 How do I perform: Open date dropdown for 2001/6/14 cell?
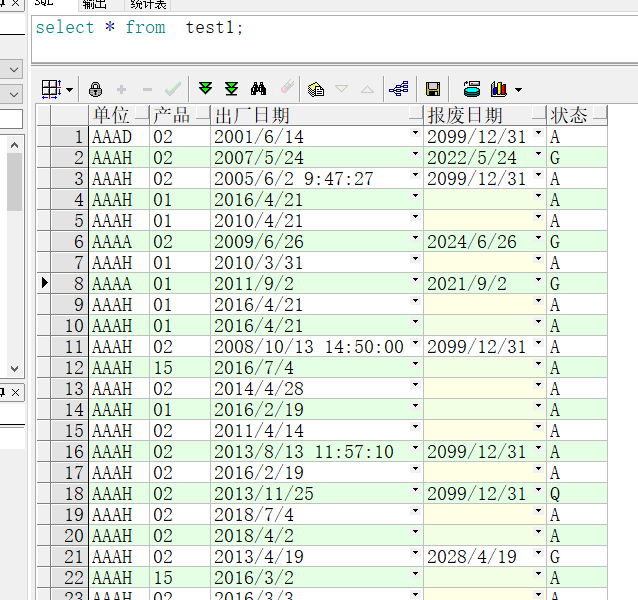click(415, 133)
